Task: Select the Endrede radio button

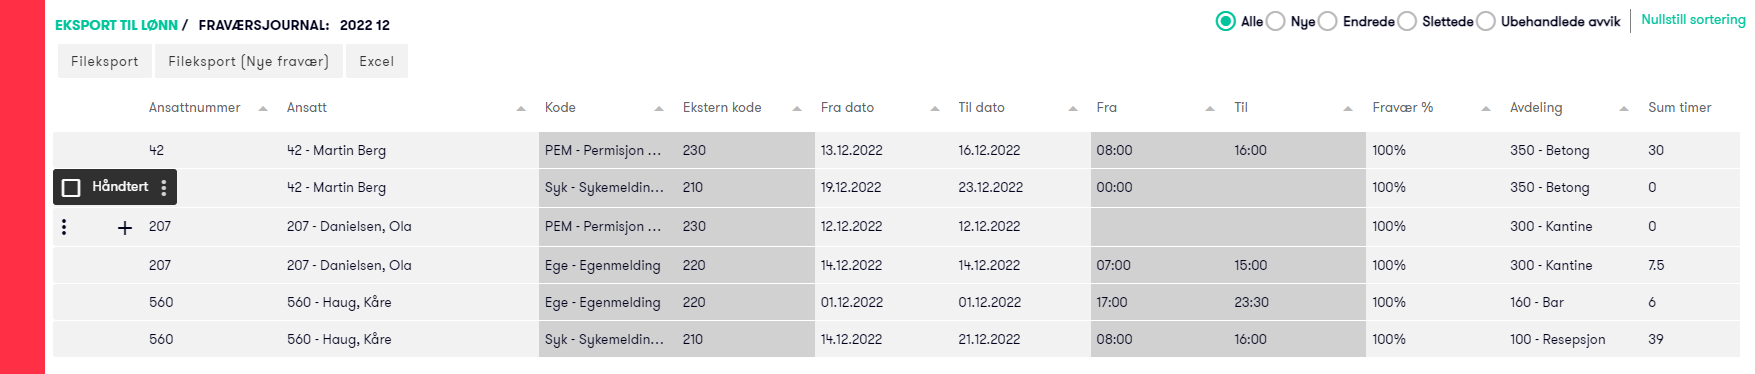Action: [1327, 21]
